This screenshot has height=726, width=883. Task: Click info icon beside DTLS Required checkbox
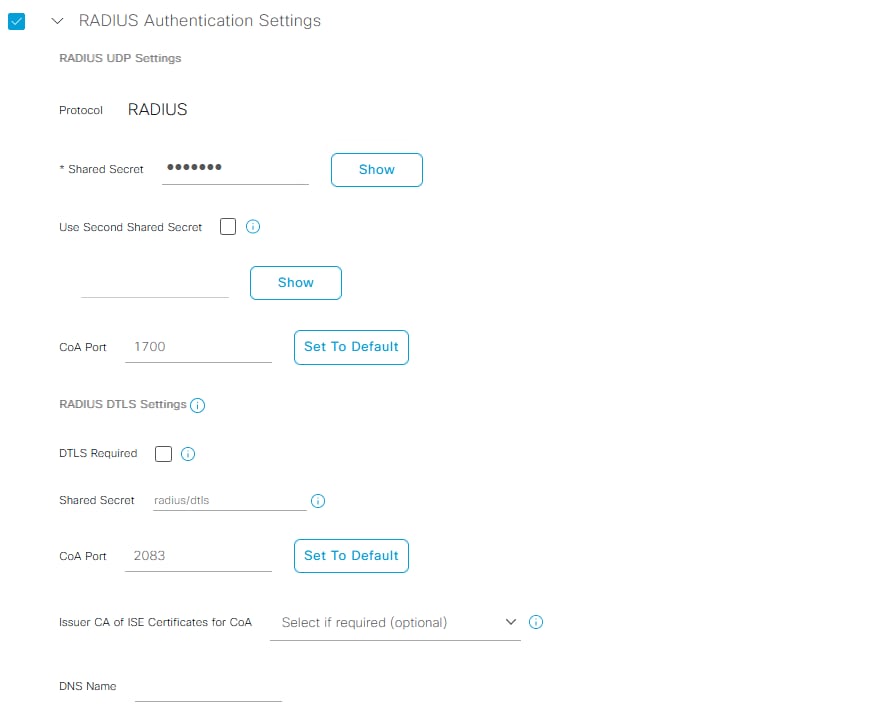click(x=188, y=454)
